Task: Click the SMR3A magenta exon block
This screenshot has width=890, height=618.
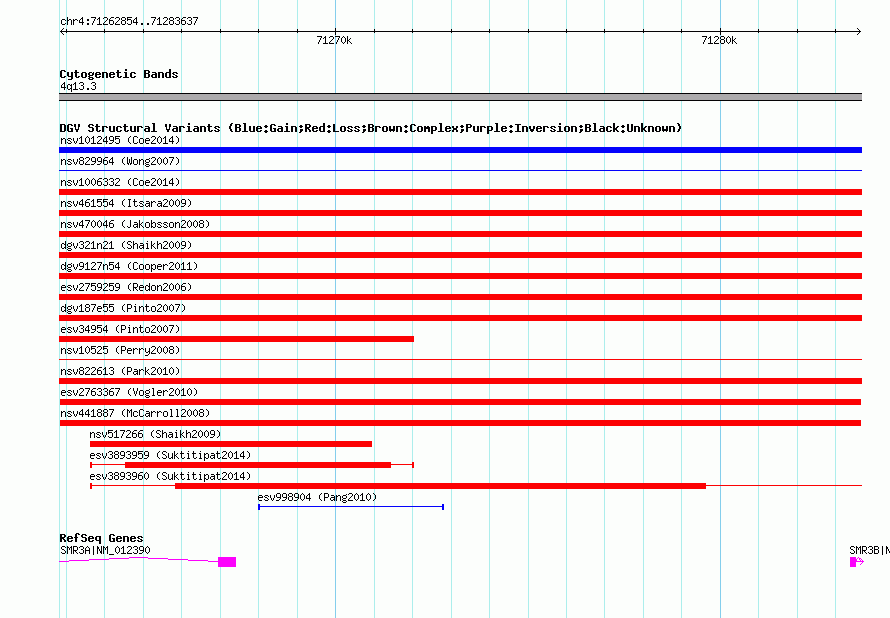Action: [x=227, y=562]
